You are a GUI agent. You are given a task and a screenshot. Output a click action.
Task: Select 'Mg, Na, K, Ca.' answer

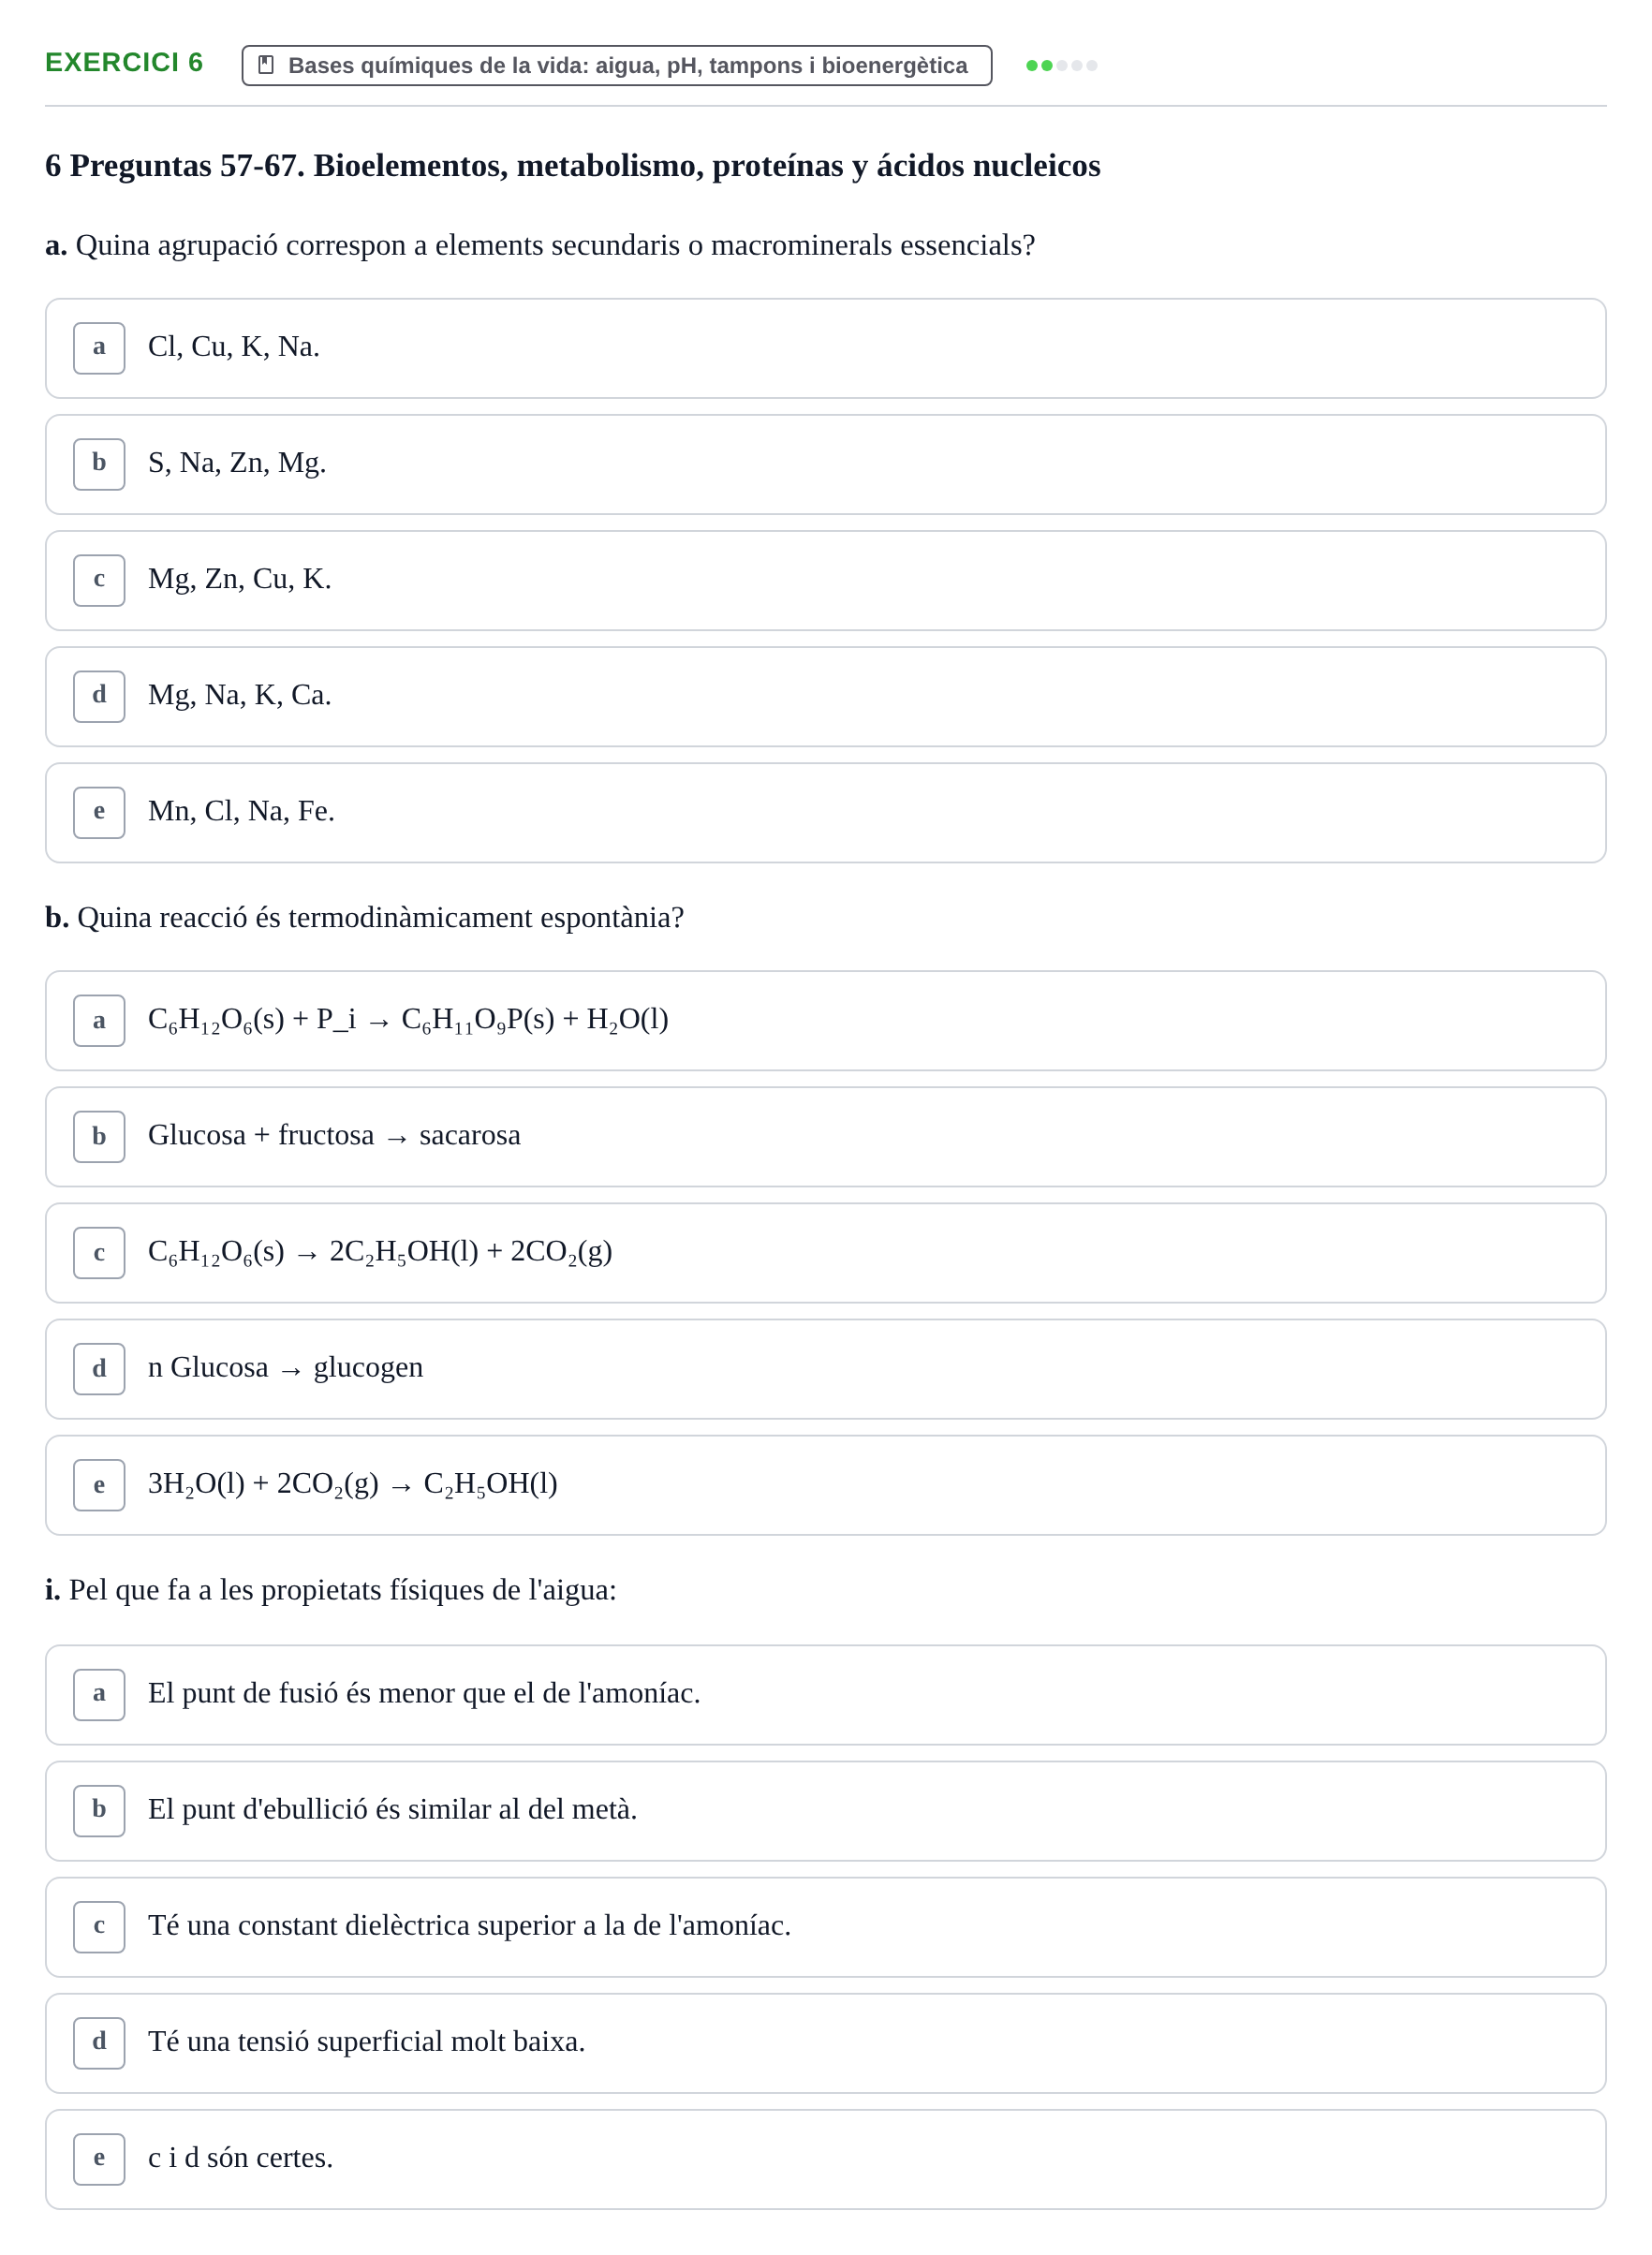pos(825,696)
